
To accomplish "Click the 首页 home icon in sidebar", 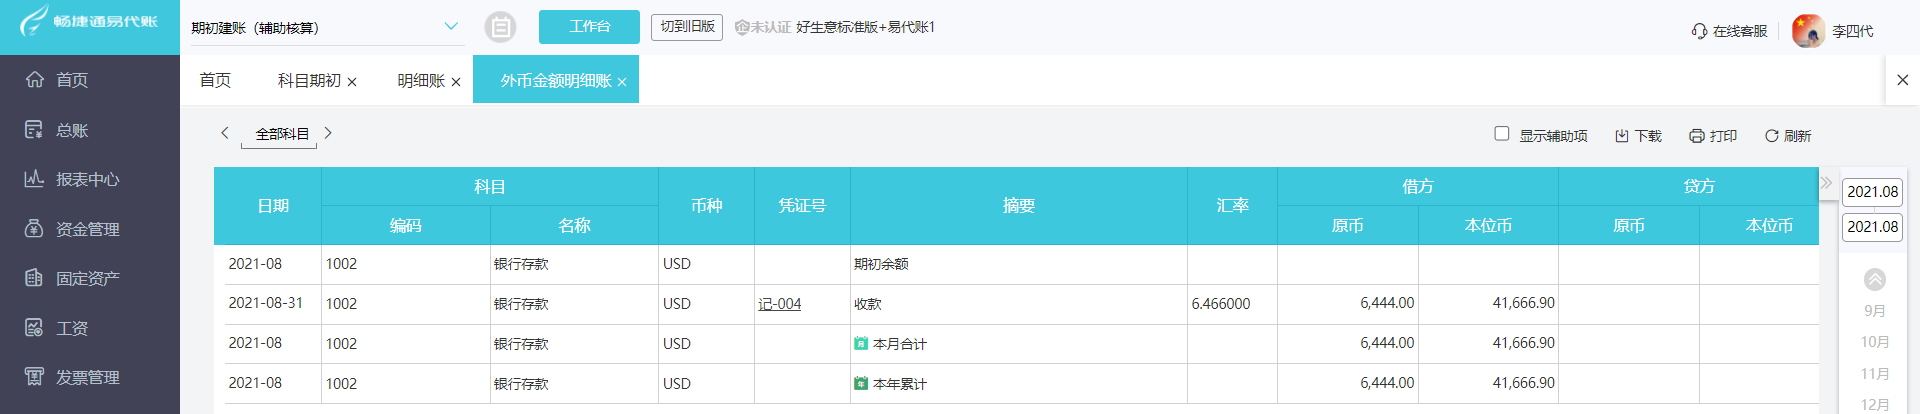I will [x=35, y=80].
